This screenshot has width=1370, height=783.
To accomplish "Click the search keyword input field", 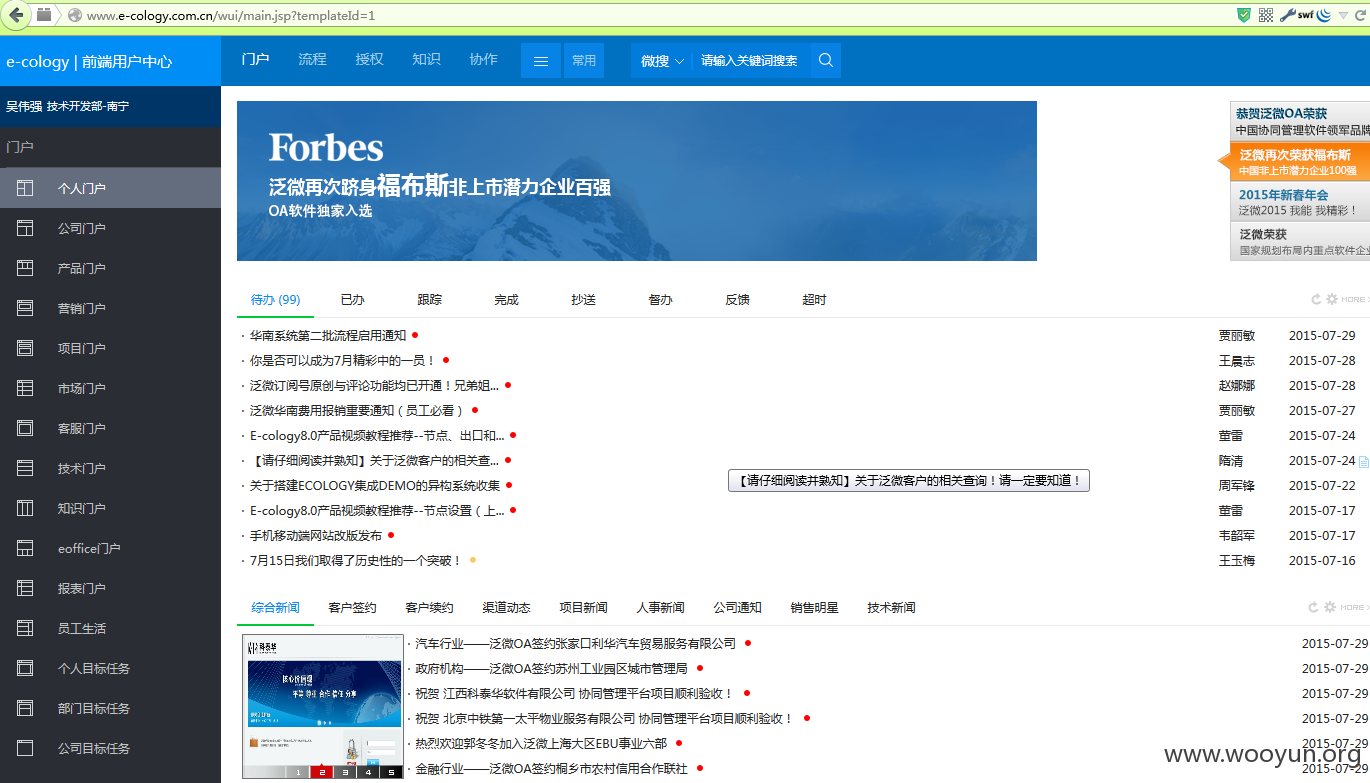I will [x=749, y=60].
